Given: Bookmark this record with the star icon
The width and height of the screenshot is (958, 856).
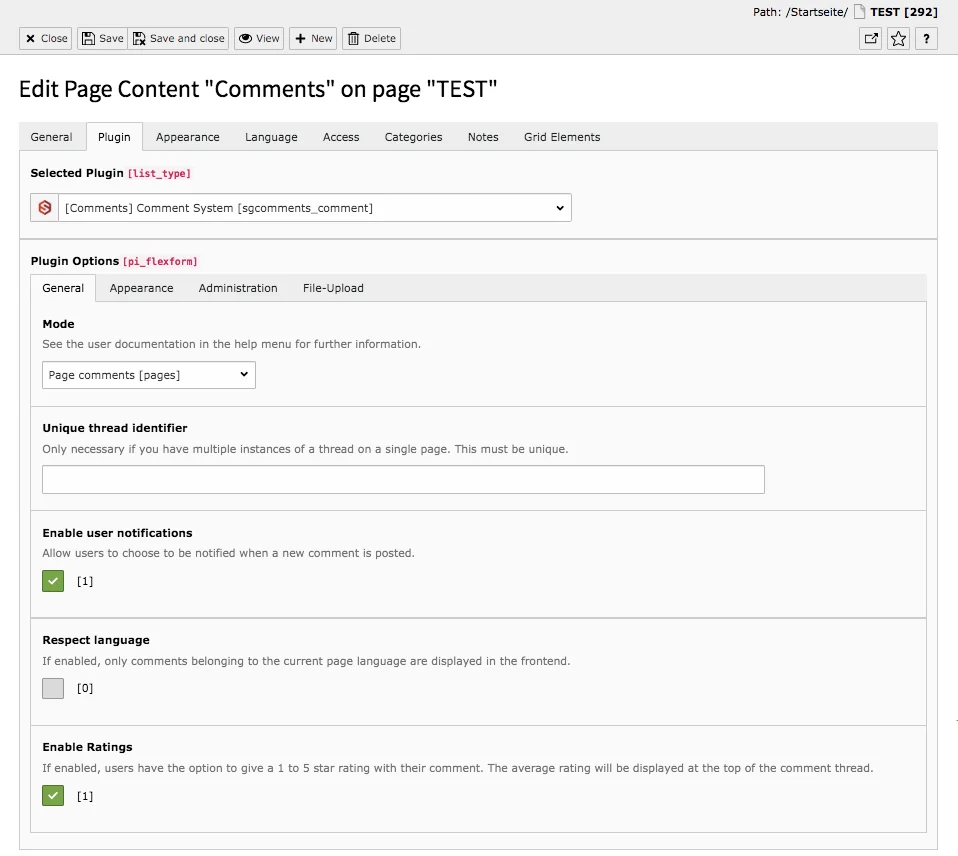Looking at the screenshot, I should pyautogui.click(x=897, y=38).
